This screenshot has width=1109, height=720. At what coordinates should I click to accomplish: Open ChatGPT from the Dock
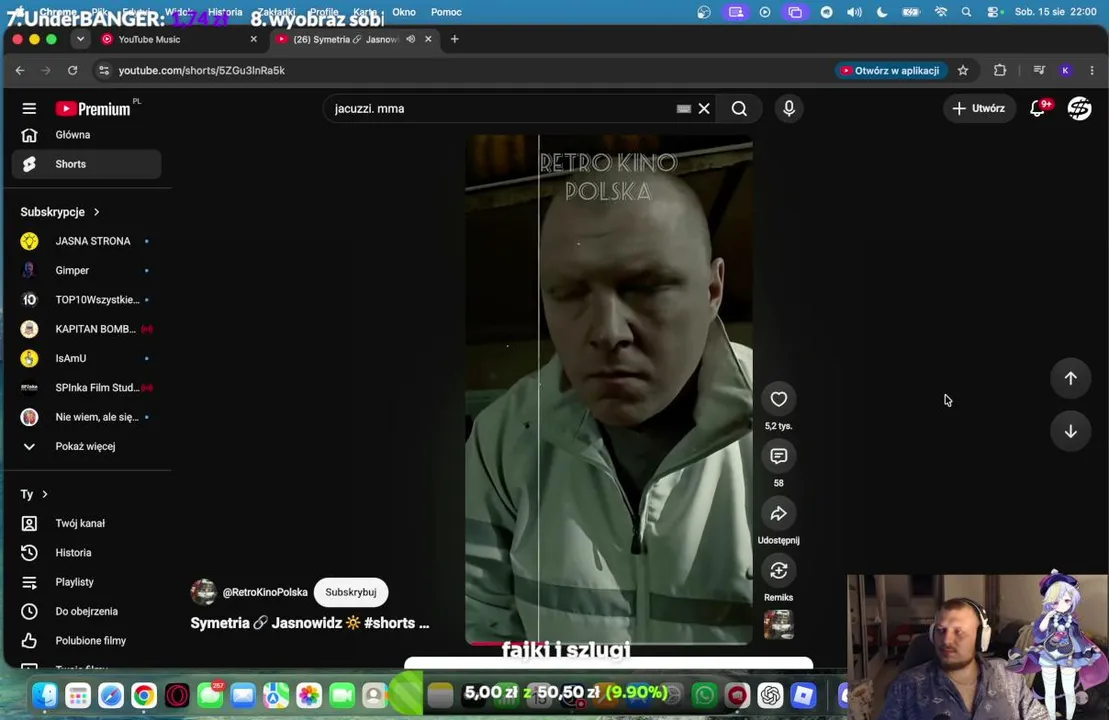(x=770, y=696)
